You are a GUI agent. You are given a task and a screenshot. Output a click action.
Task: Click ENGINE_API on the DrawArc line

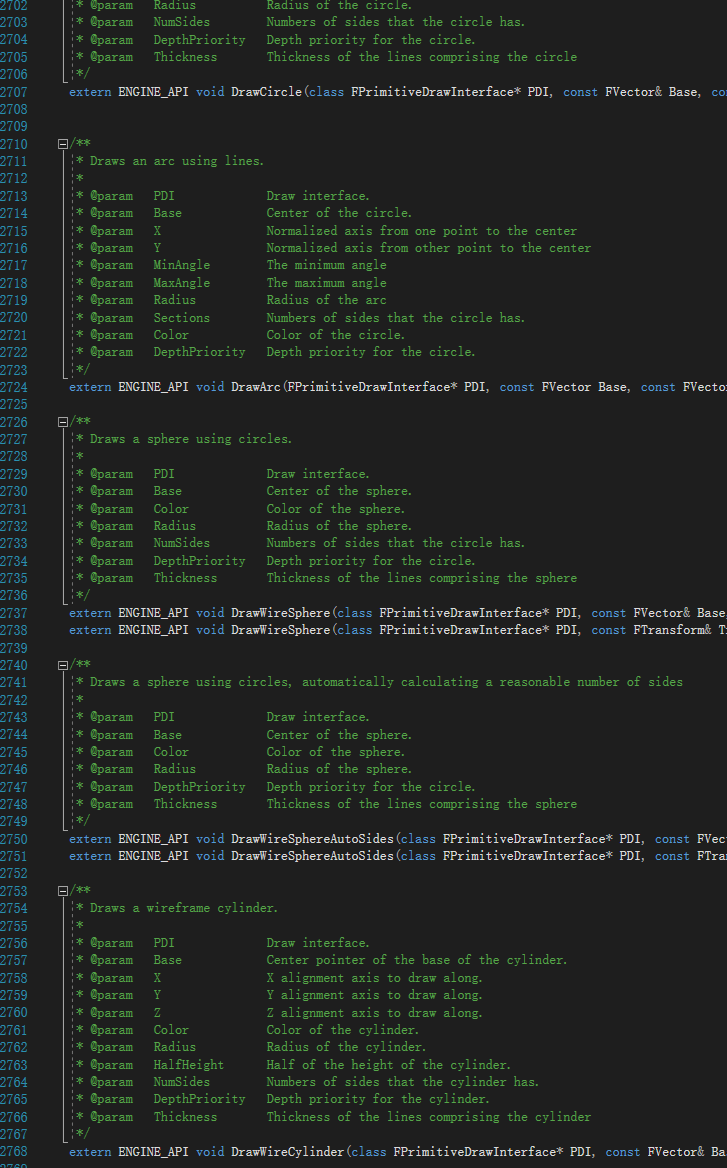(x=153, y=387)
